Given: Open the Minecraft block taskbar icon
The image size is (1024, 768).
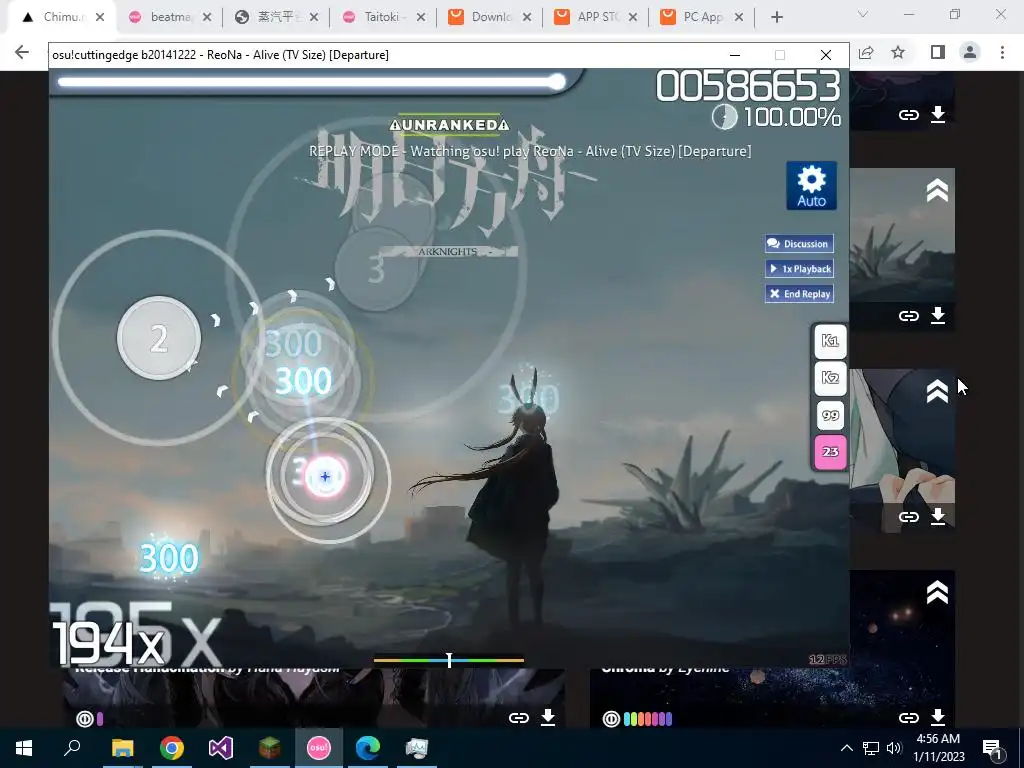Looking at the screenshot, I should coord(270,748).
